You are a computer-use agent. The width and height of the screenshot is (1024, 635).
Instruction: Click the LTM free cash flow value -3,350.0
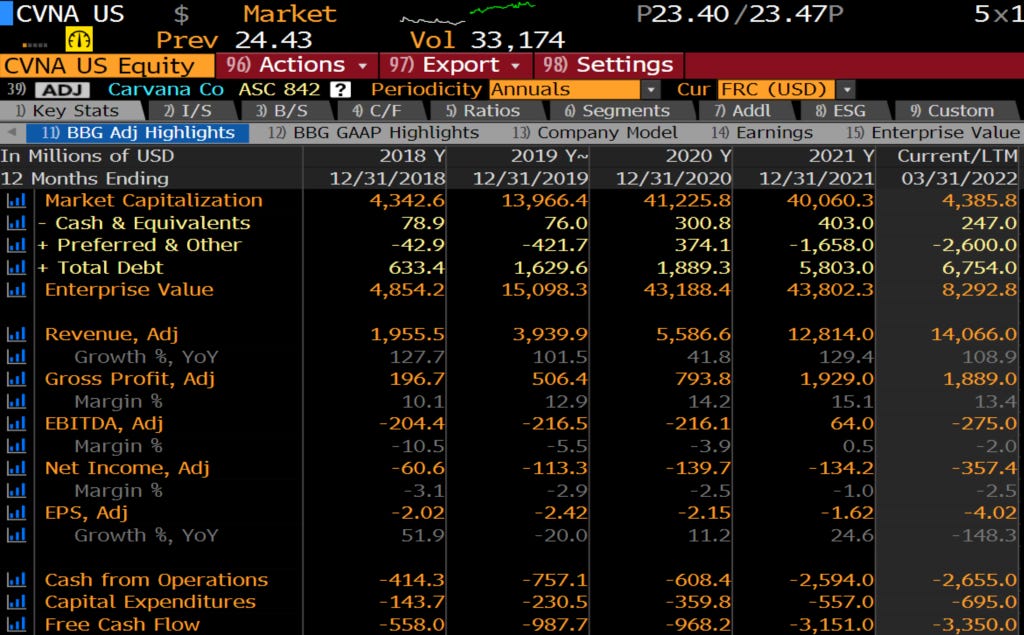point(974,624)
